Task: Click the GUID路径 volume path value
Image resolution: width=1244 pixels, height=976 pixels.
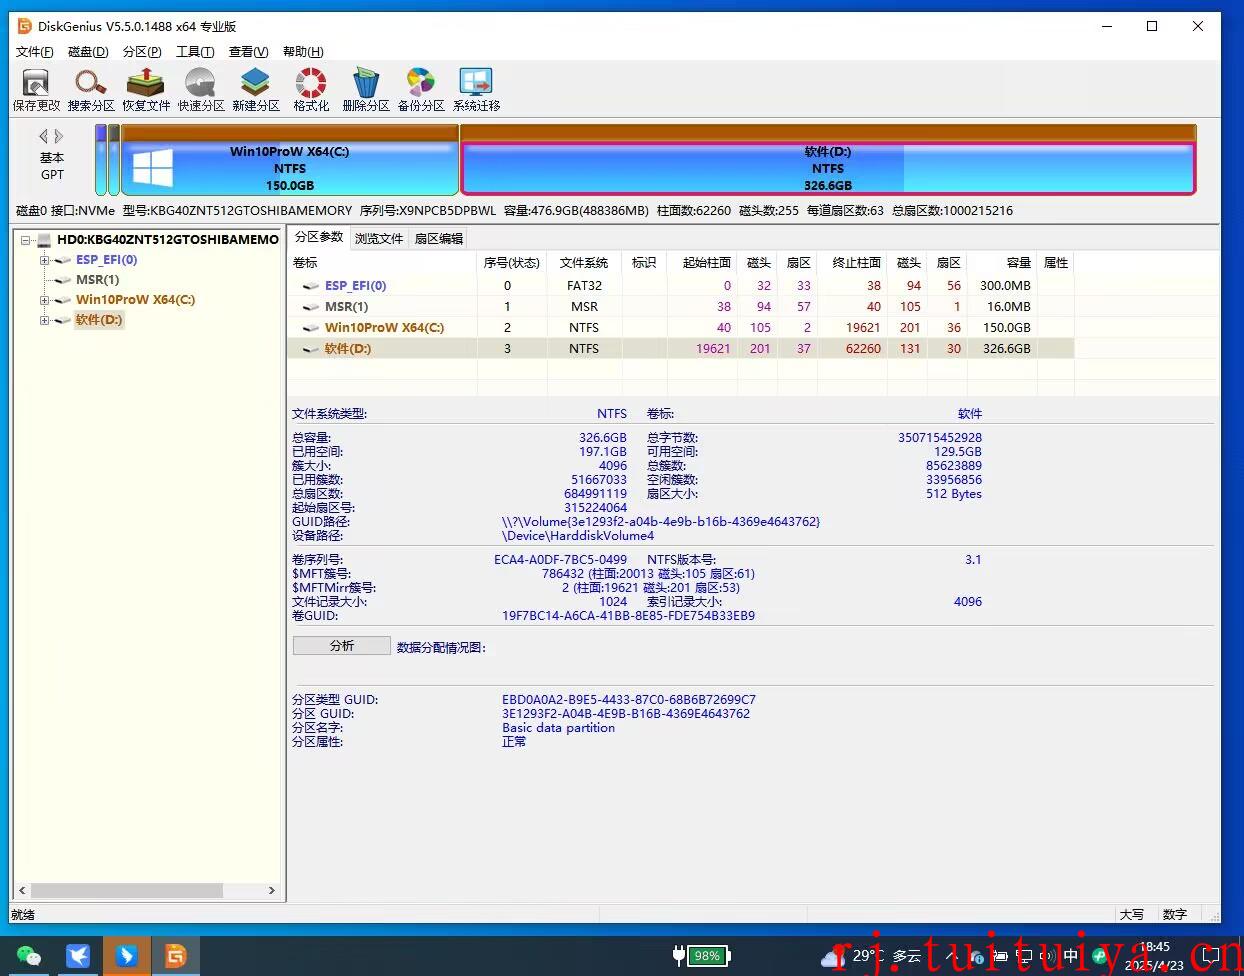Action: click(661, 522)
